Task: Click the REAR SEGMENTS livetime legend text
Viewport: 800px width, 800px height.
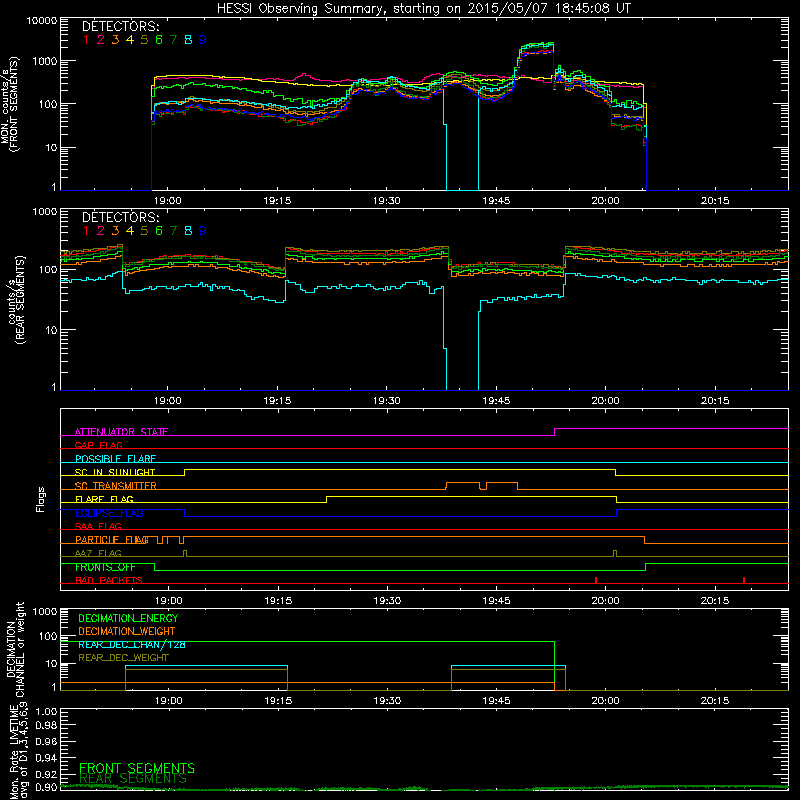Action: point(133,779)
